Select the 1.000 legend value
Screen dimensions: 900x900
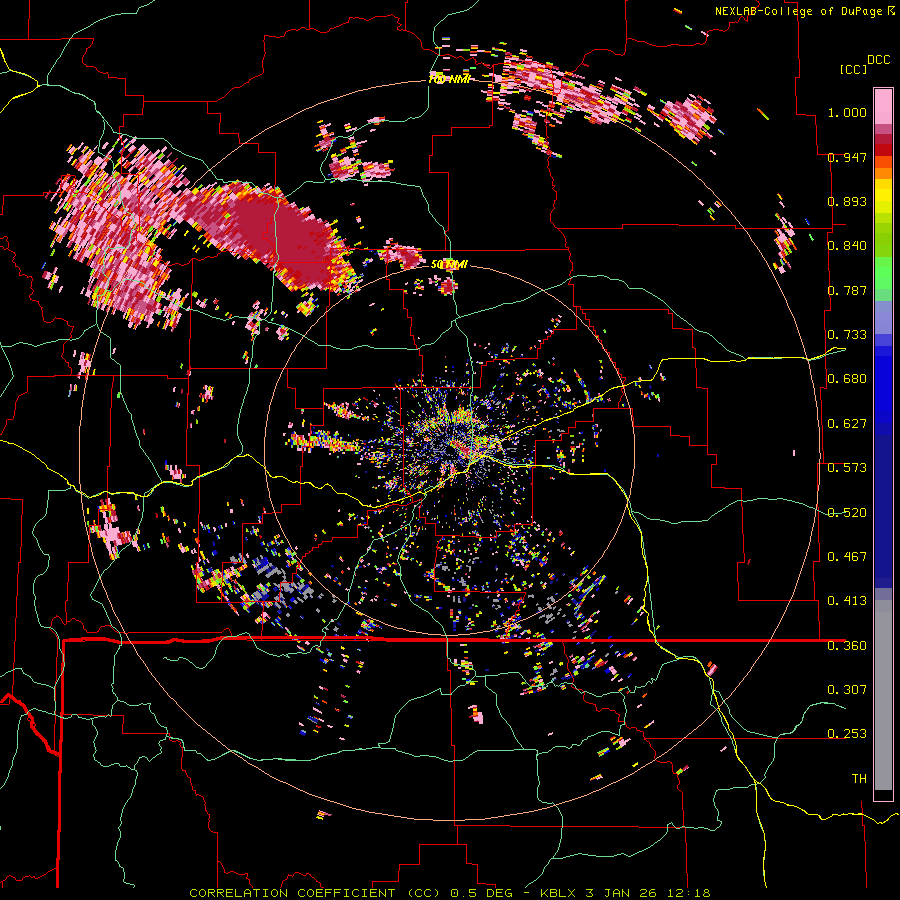[x=847, y=112]
